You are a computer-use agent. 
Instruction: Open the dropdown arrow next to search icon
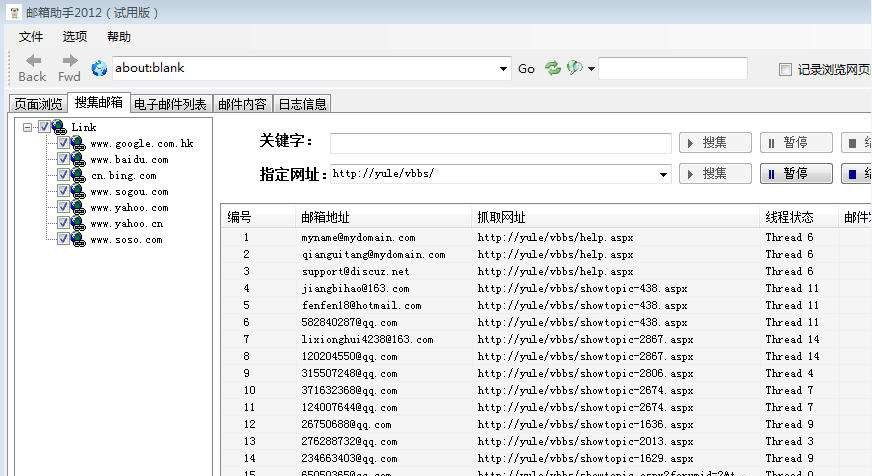pyautogui.click(x=591, y=69)
